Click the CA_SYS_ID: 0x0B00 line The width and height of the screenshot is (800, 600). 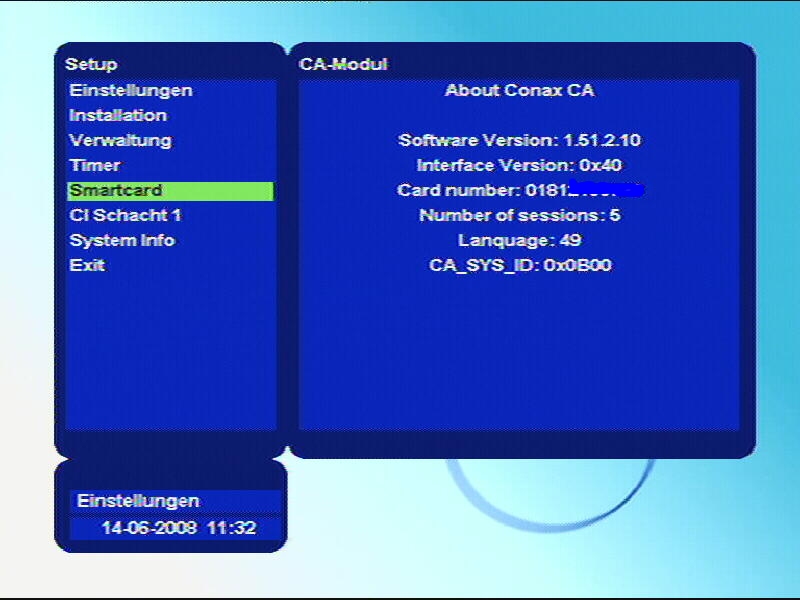[x=519, y=265]
